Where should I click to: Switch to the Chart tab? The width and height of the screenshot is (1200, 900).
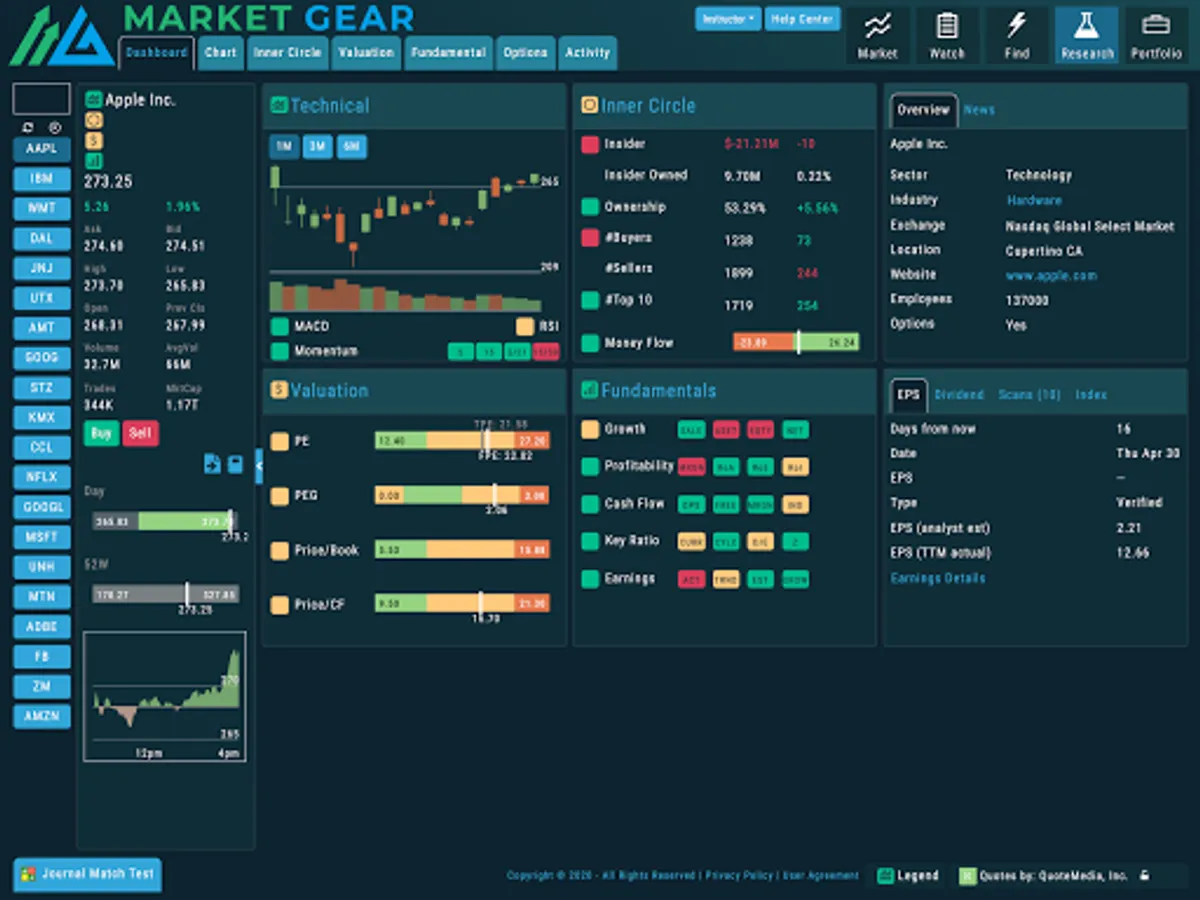(x=221, y=53)
